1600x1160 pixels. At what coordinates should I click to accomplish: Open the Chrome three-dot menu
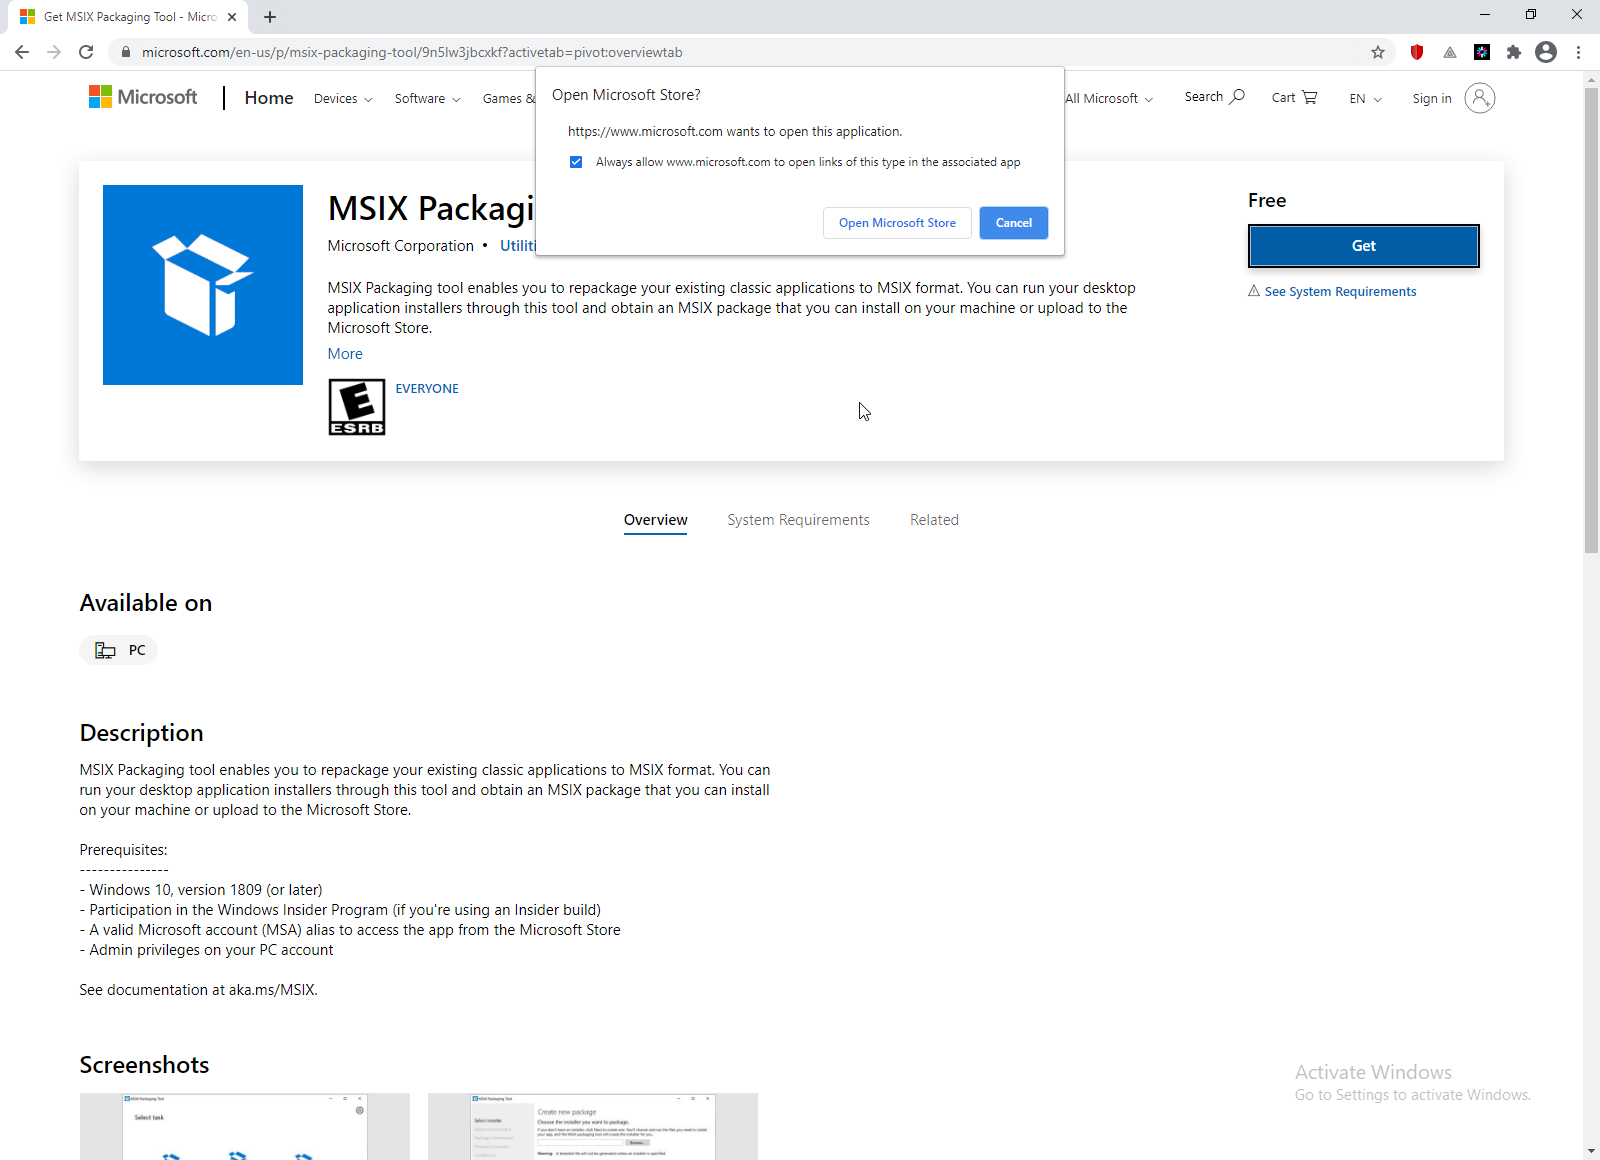click(x=1578, y=52)
